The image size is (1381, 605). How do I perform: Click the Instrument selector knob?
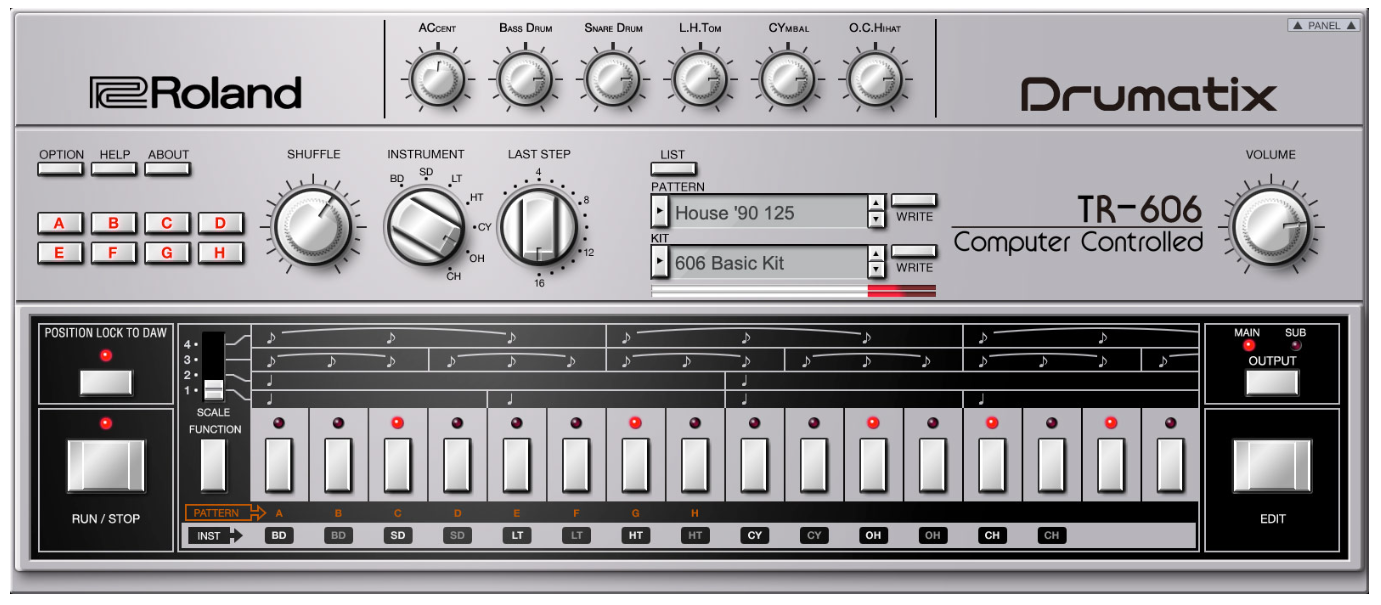[x=426, y=226]
